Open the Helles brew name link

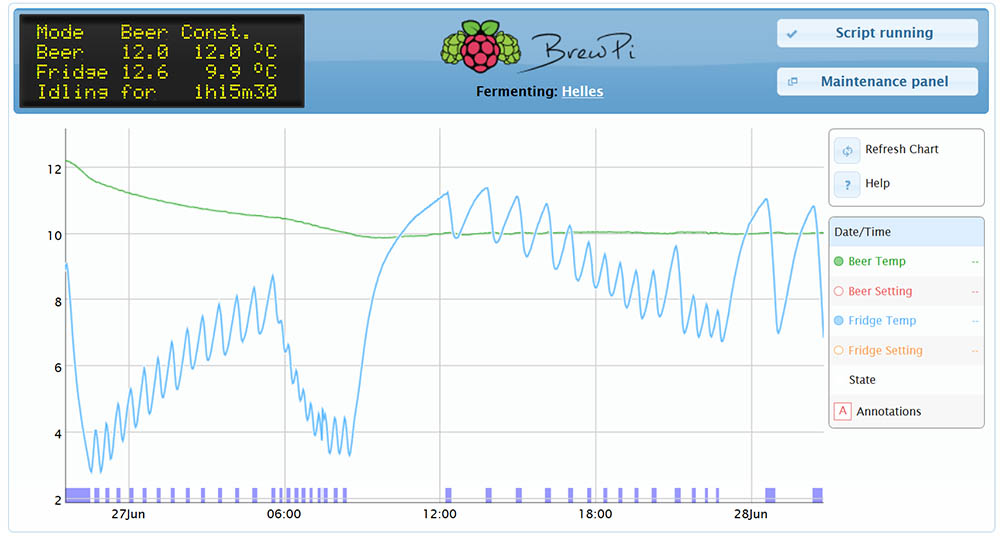[x=582, y=91]
